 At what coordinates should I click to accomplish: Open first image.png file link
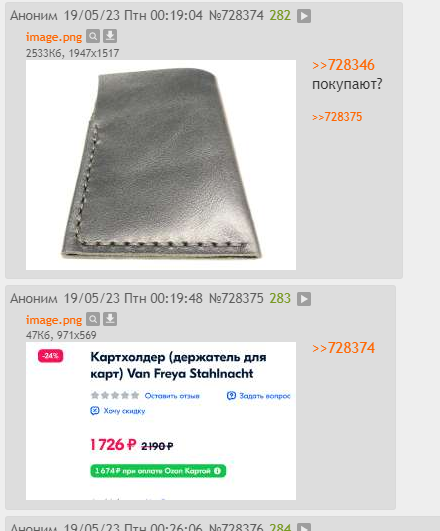coord(54,37)
